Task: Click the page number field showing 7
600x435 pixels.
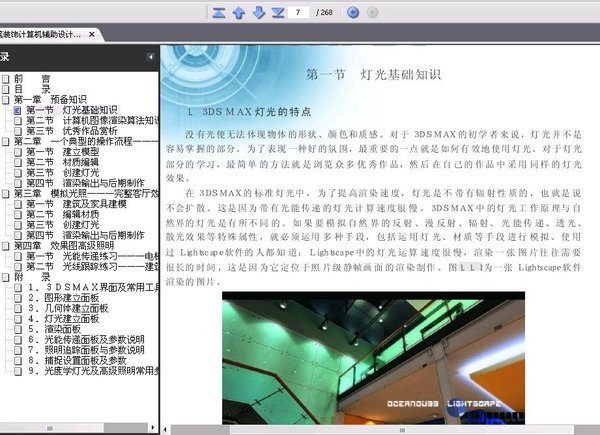Action: (298, 12)
